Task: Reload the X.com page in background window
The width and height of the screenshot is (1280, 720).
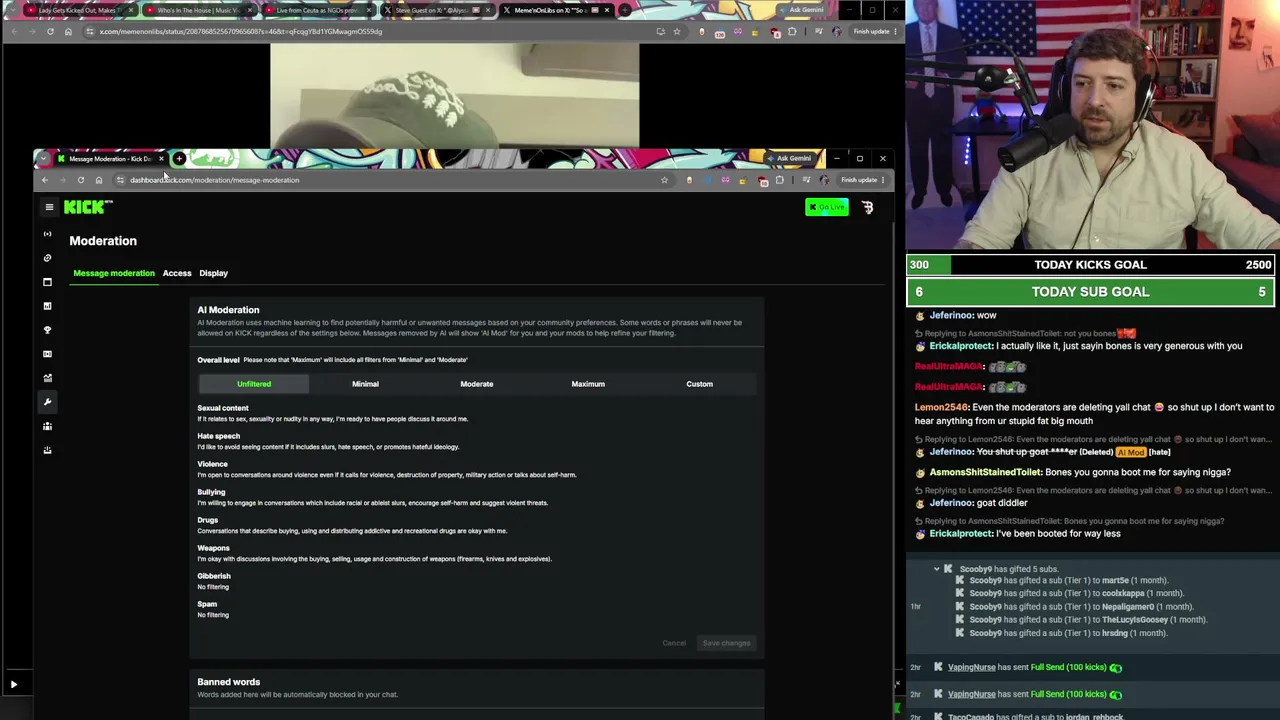Action: [x=50, y=32]
